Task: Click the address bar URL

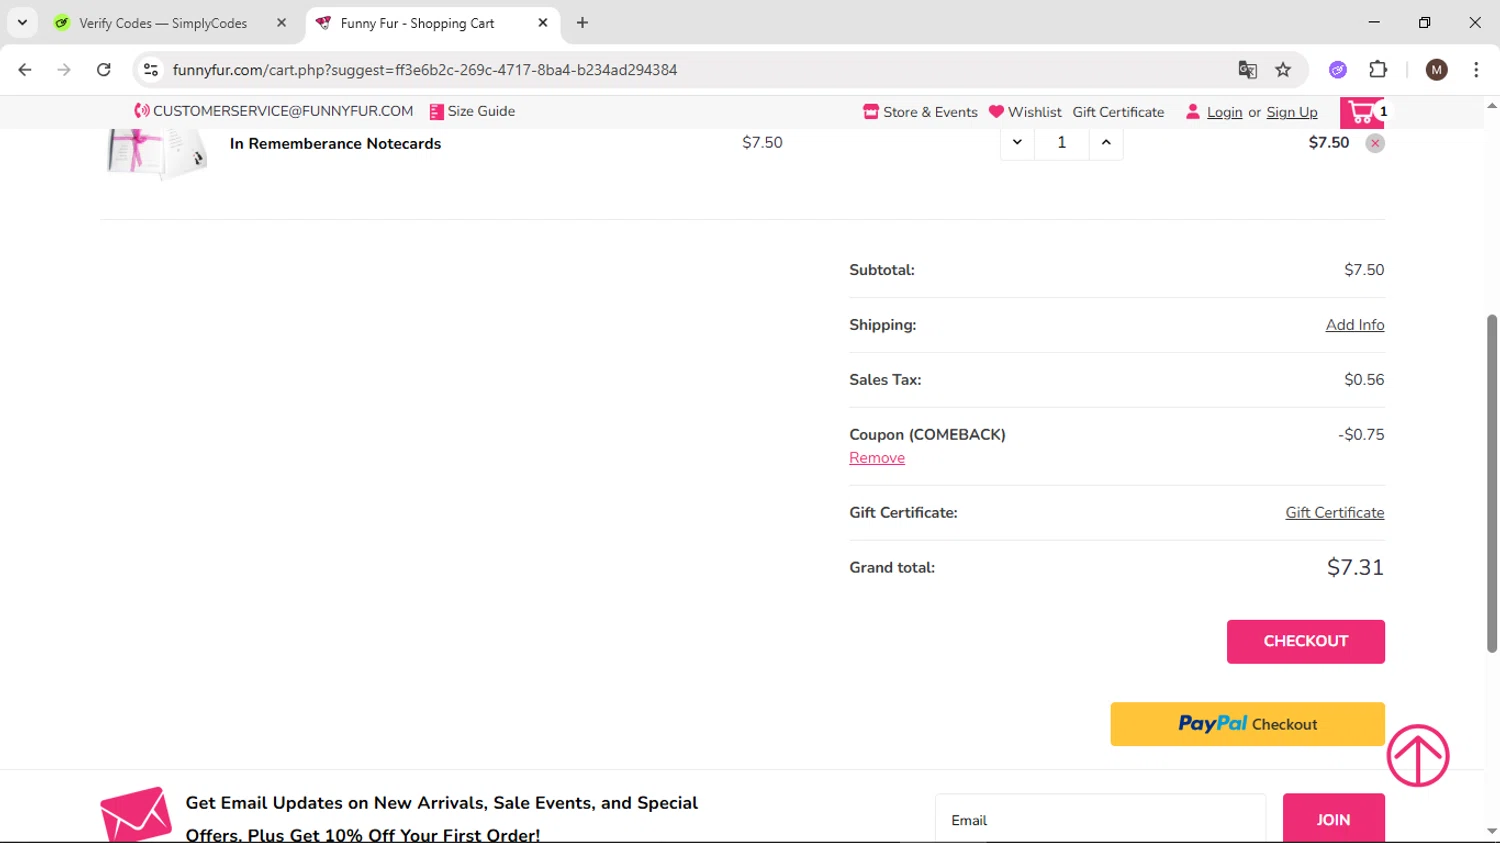Action: click(x=425, y=70)
